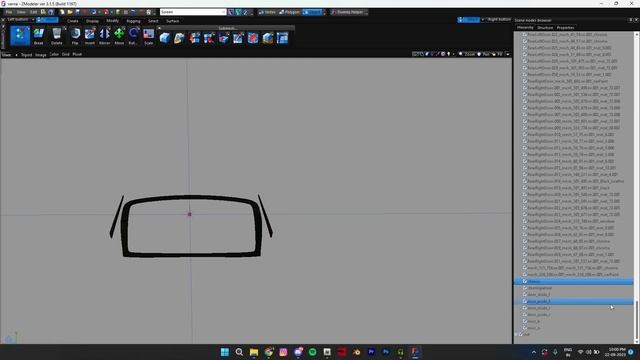640x360 pixels.
Task: Select the RearRightDoor window mesh row
Action: [571, 221]
